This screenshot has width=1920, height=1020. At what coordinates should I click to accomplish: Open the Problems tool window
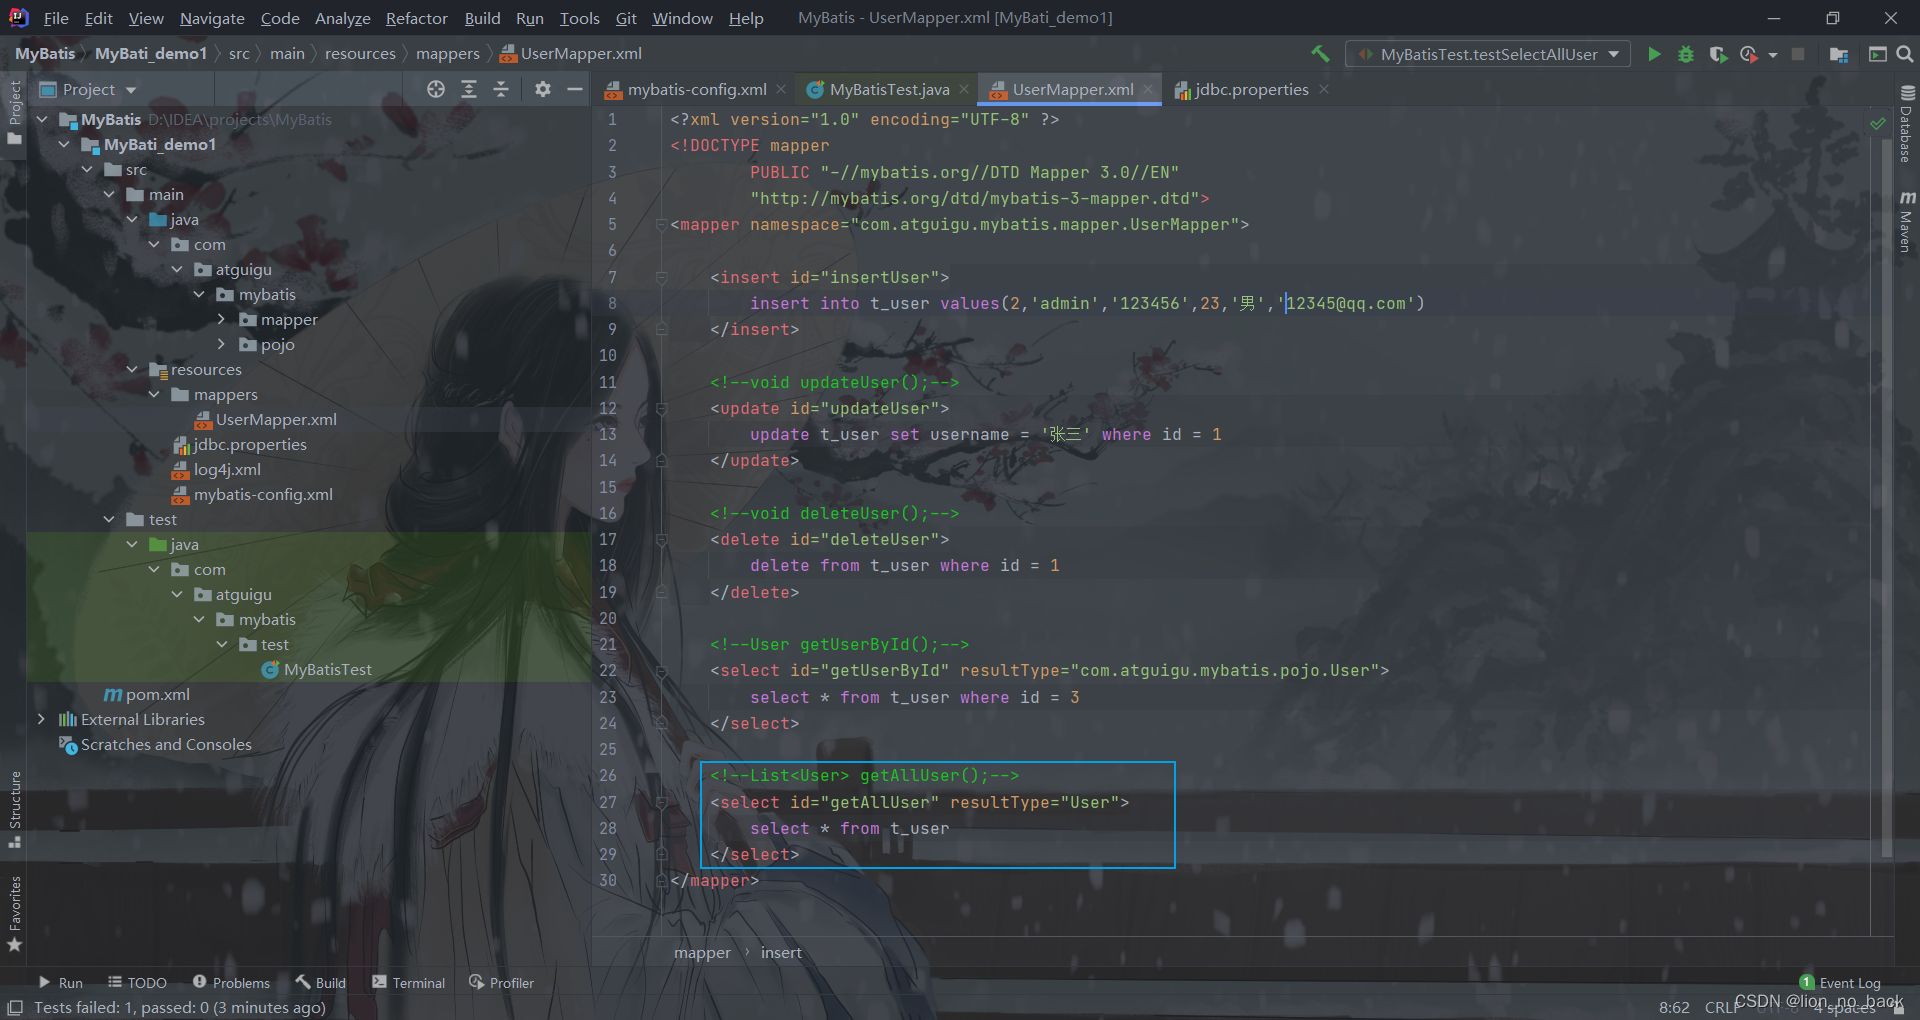click(x=232, y=983)
